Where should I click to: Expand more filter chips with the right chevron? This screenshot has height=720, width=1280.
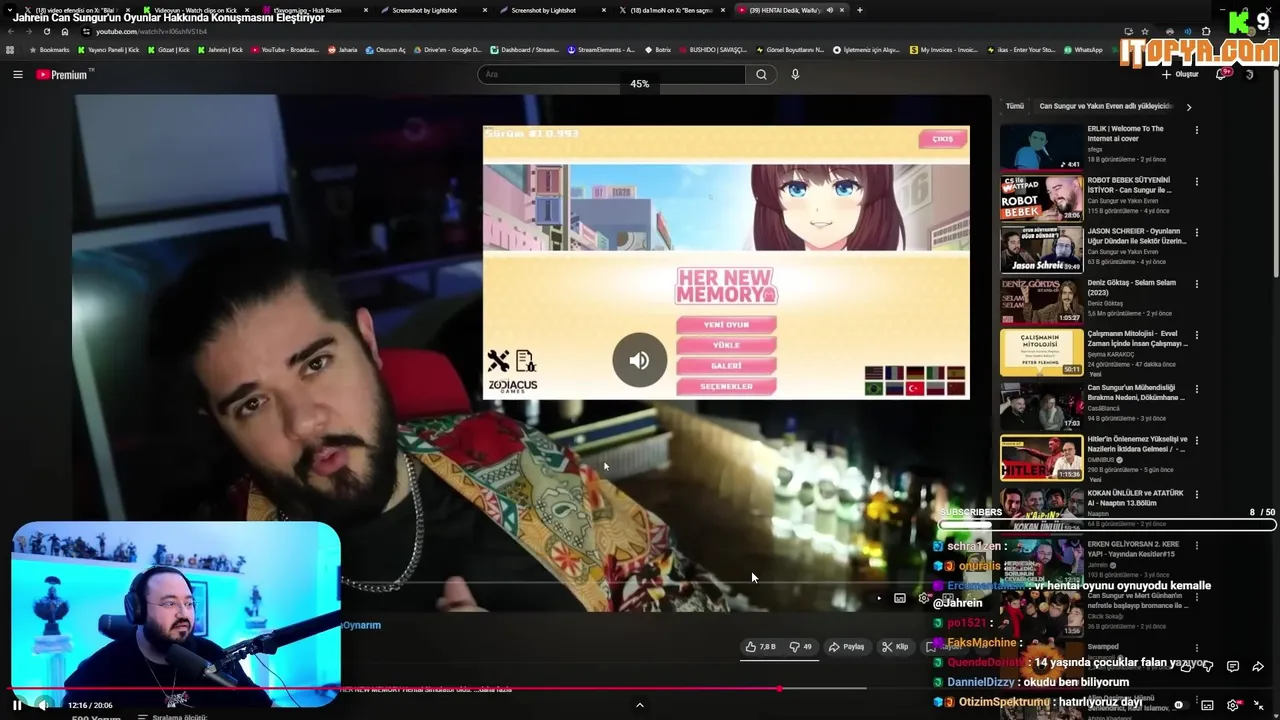(1188, 106)
